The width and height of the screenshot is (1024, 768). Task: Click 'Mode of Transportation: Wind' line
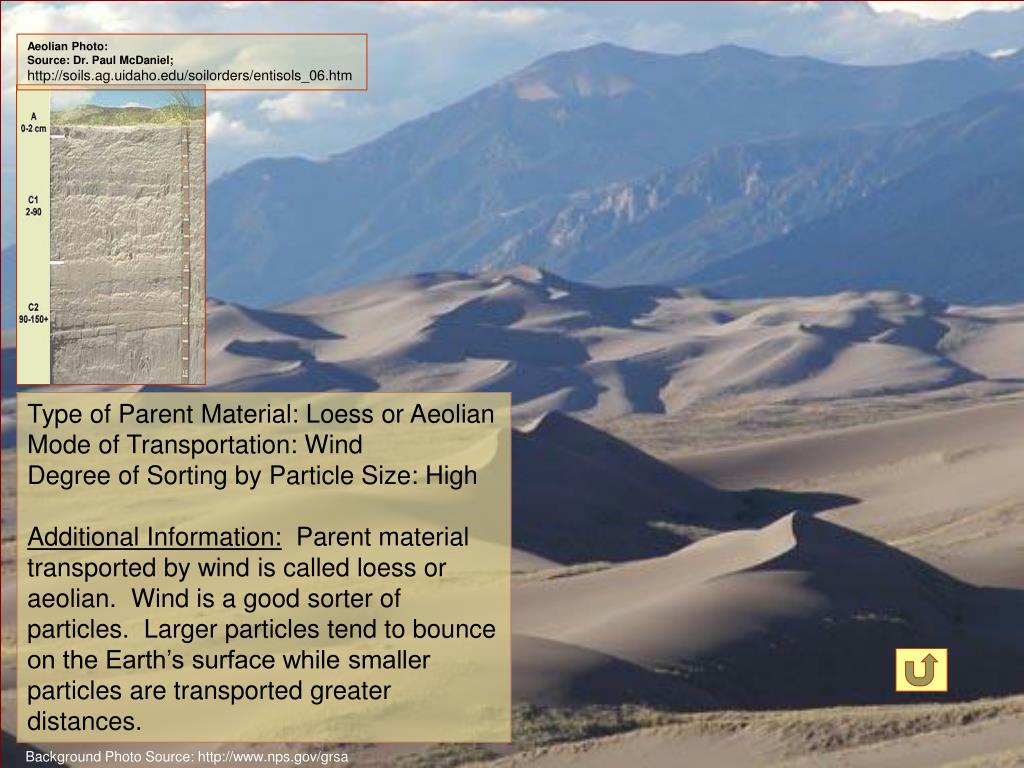tap(195, 445)
